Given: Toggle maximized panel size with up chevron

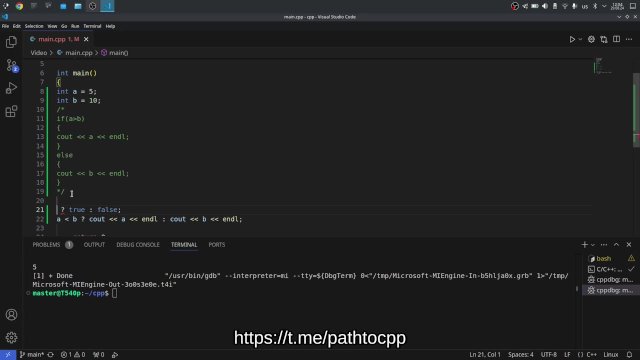Looking at the screenshot, I should pyautogui.click(x=616, y=244).
